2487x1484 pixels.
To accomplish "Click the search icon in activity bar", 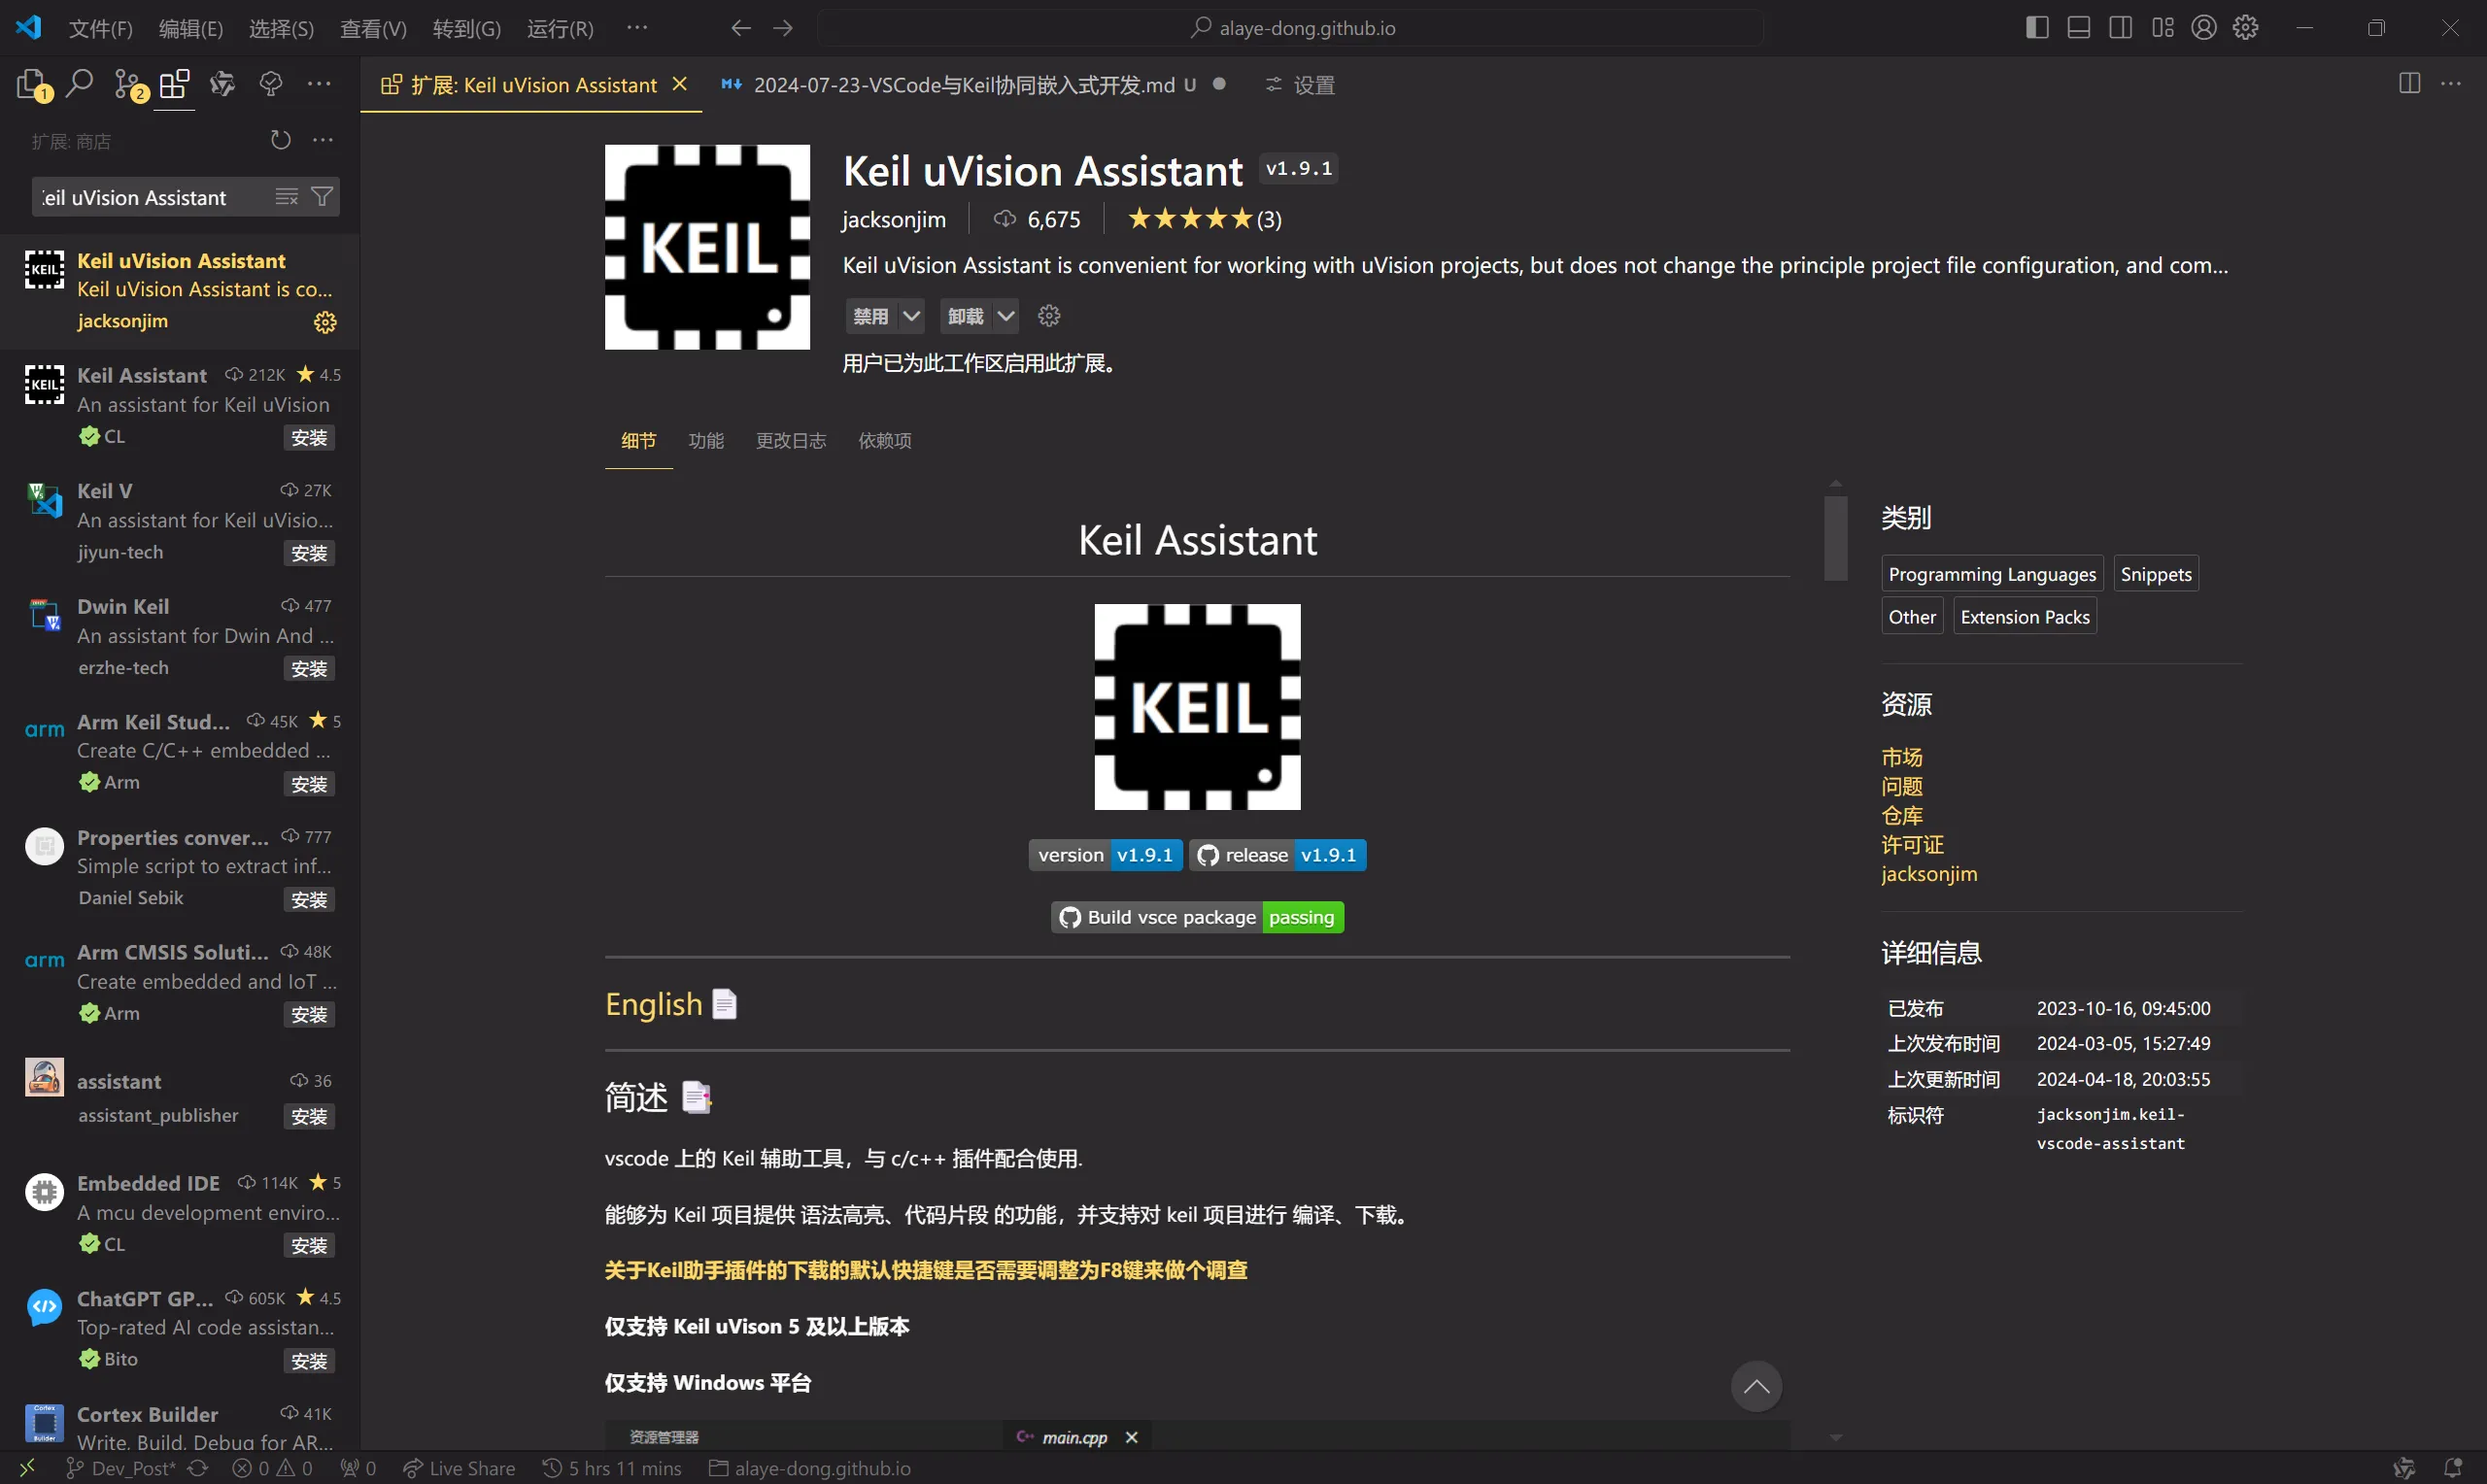I will pyautogui.click(x=78, y=83).
